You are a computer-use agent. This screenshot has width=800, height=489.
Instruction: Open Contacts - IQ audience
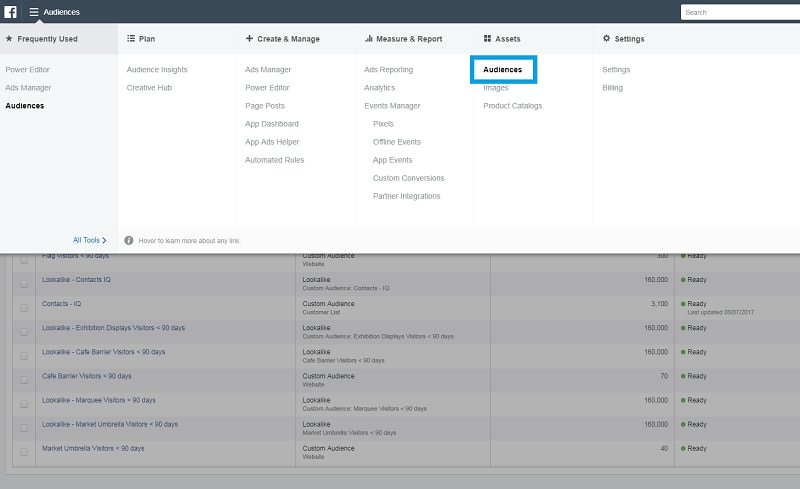[x=61, y=304]
